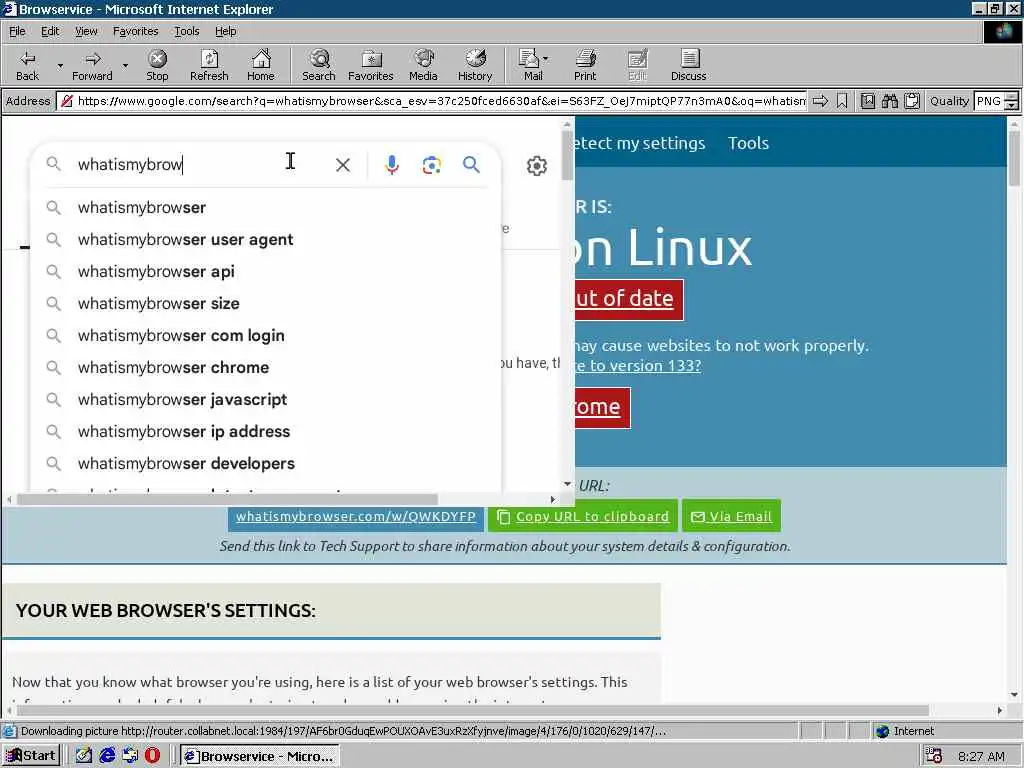Click the system tray scheduler icon
Viewport: 1024px width, 768px height.
[x=934, y=756]
